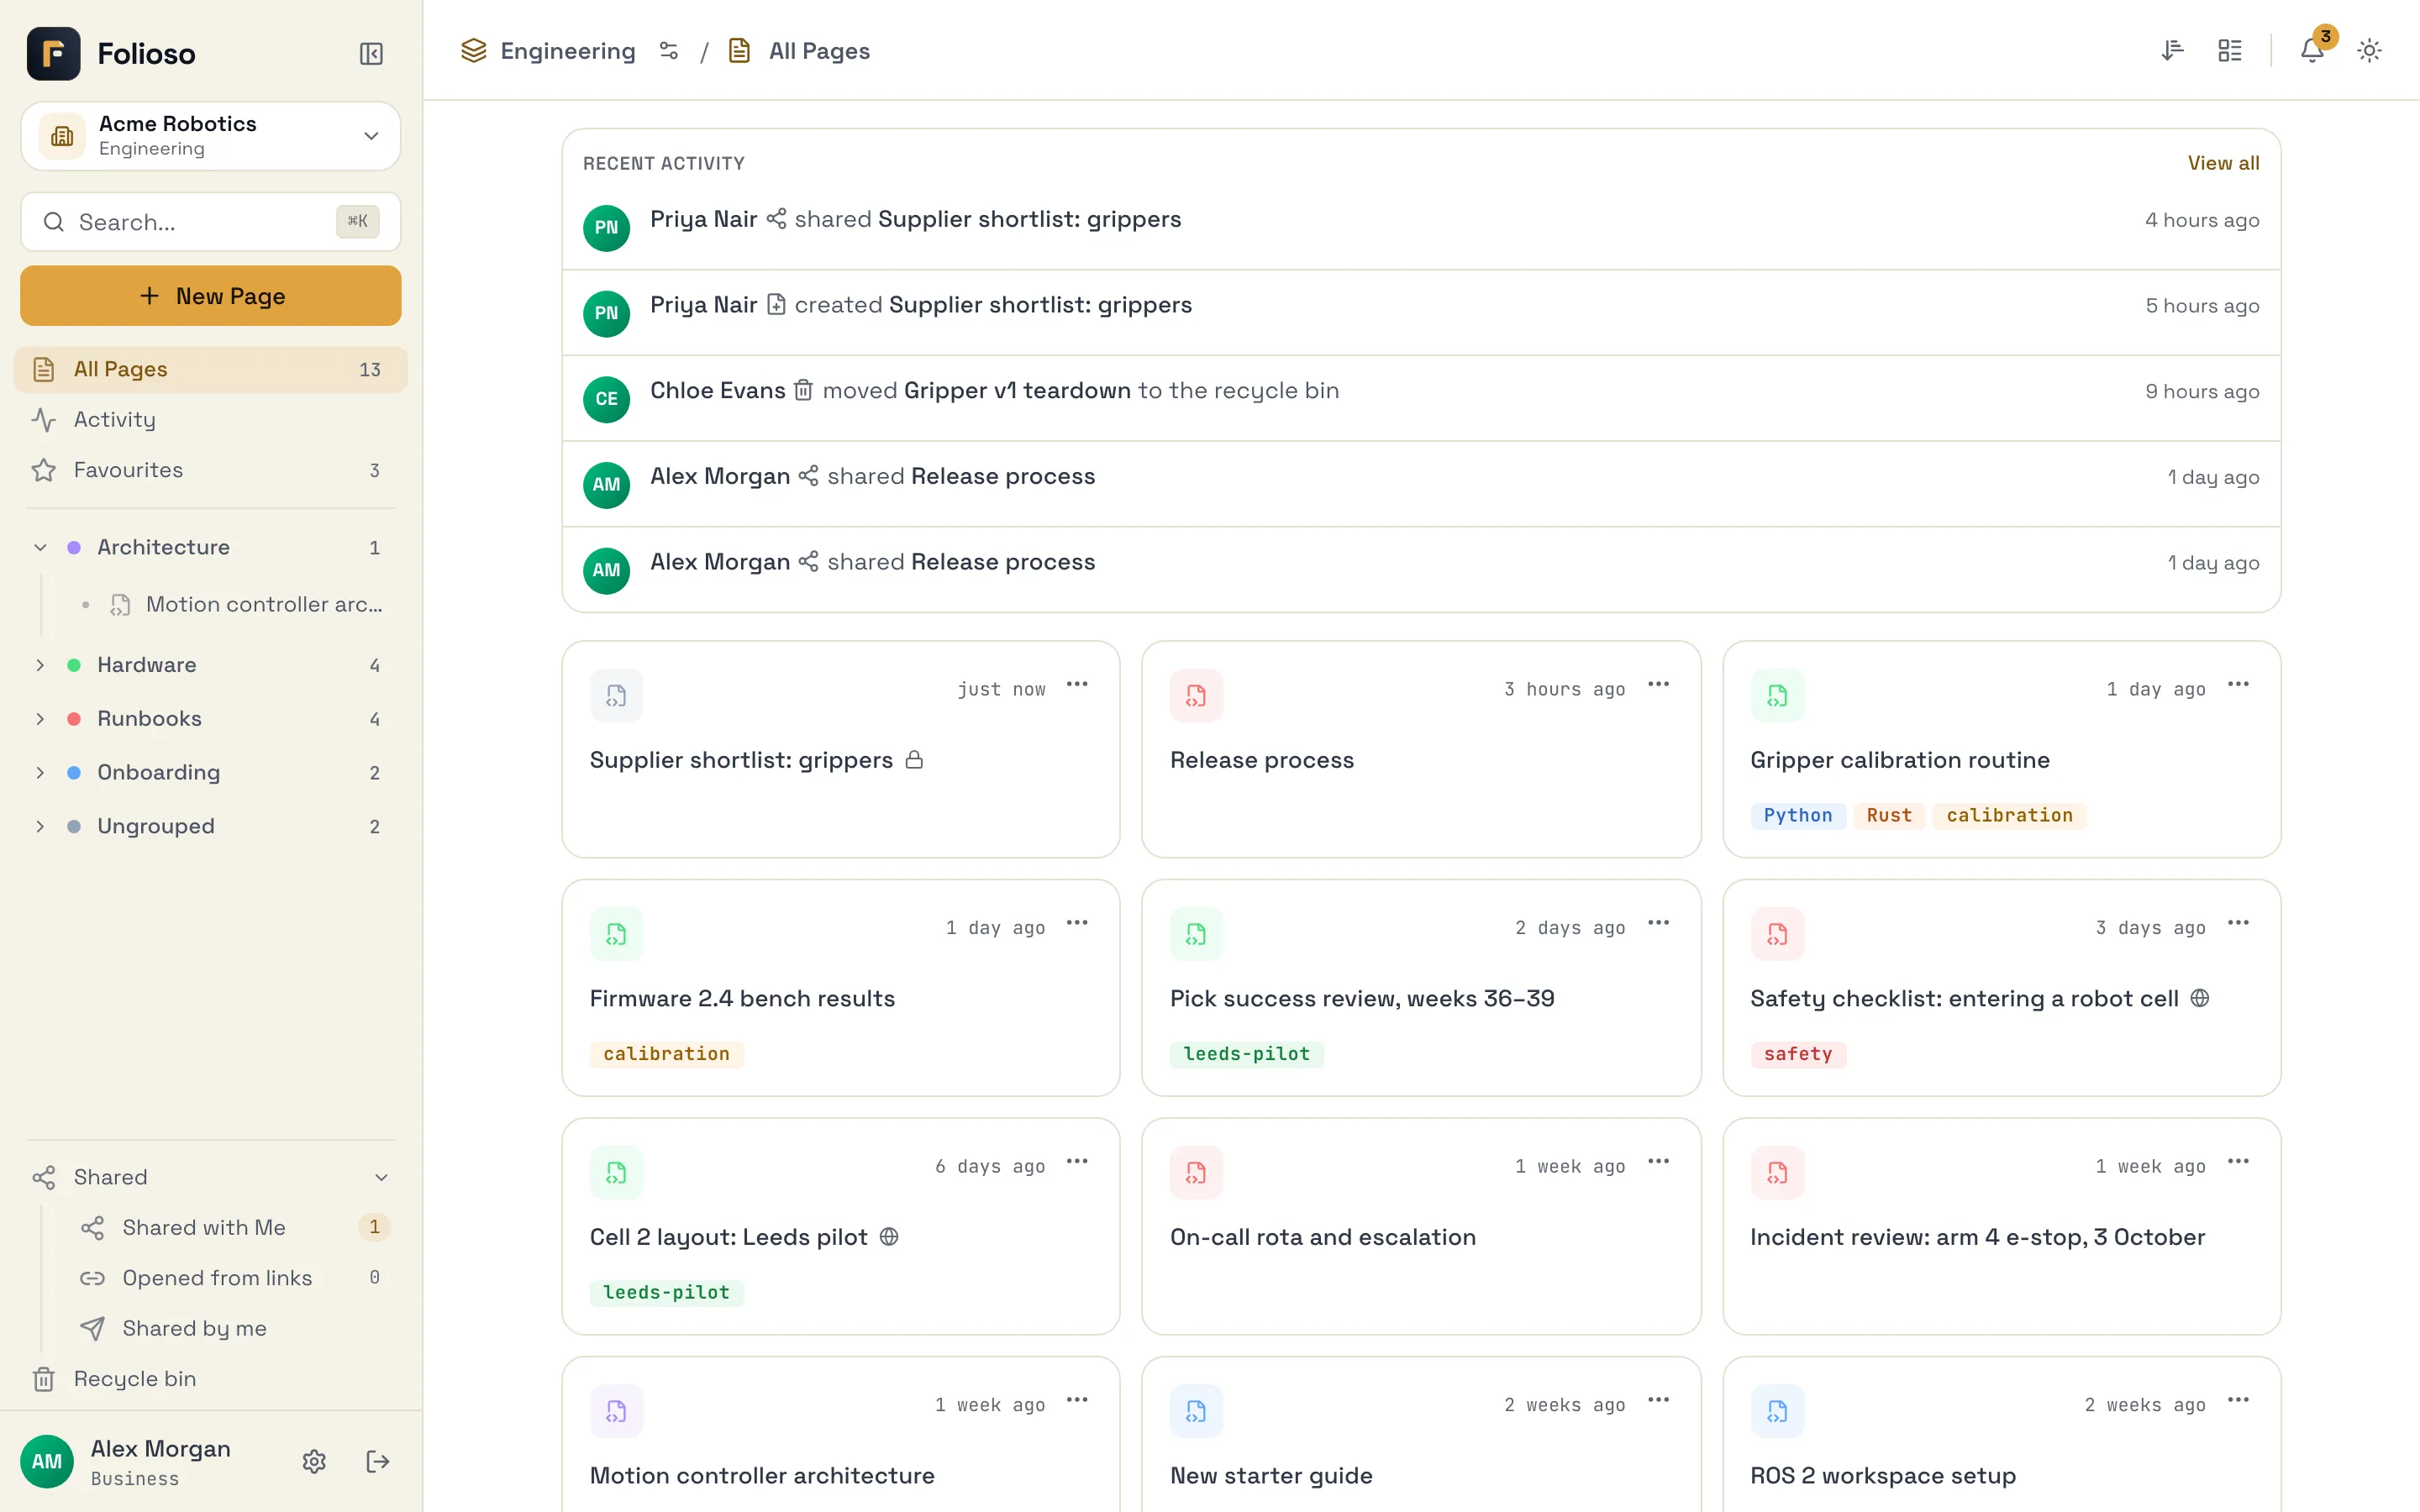Open notifications bell
Image resolution: width=2420 pixels, height=1512 pixels.
pos(2312,50)
